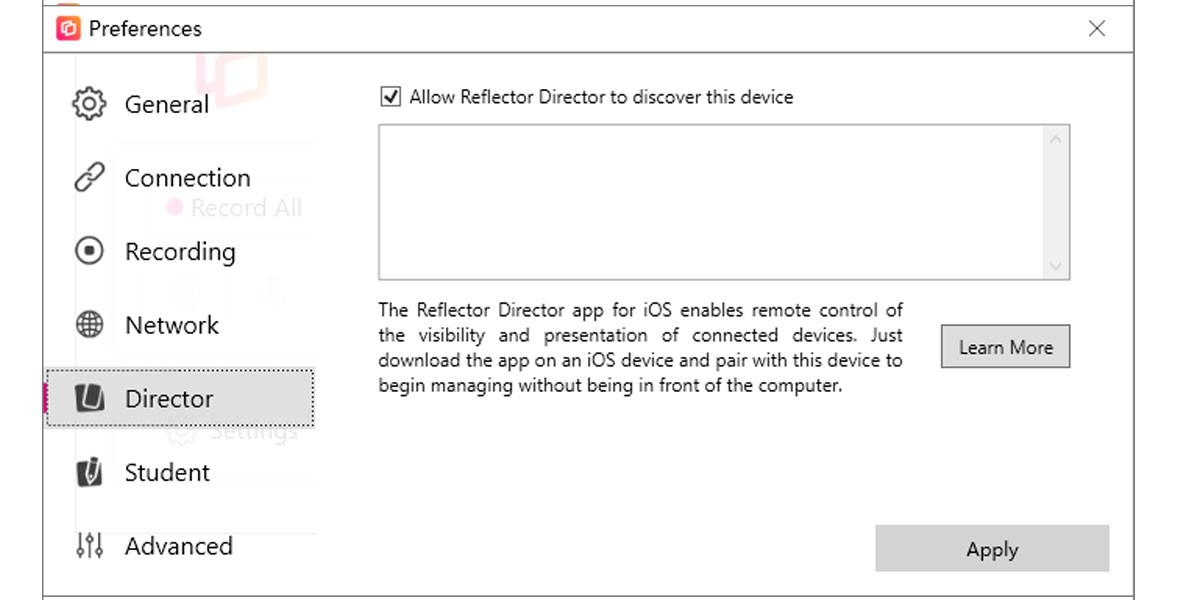Select the Director sidebar icon

click(89, 398)
